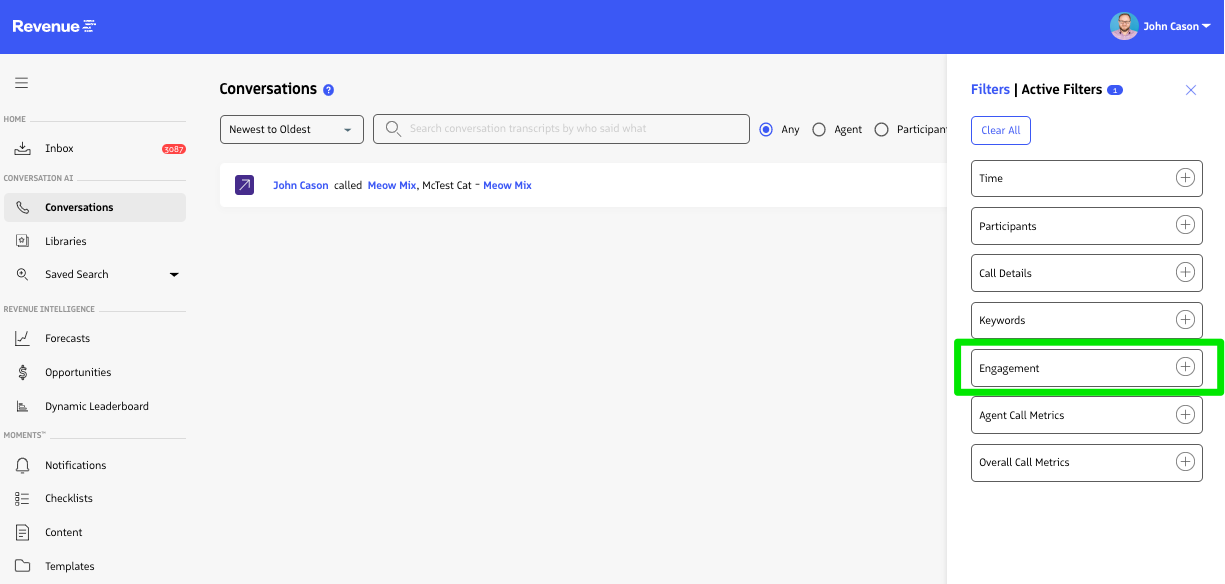Expand the Saved Search submenu arrow
The image size is (1225, 584).
(x=174, y=275)
